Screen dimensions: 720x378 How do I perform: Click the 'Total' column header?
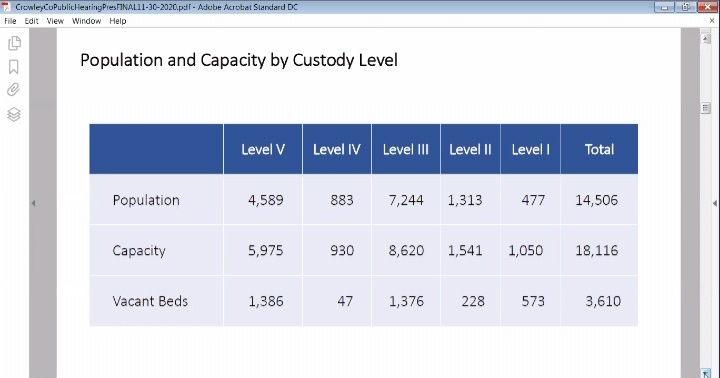tap(599, 149)
